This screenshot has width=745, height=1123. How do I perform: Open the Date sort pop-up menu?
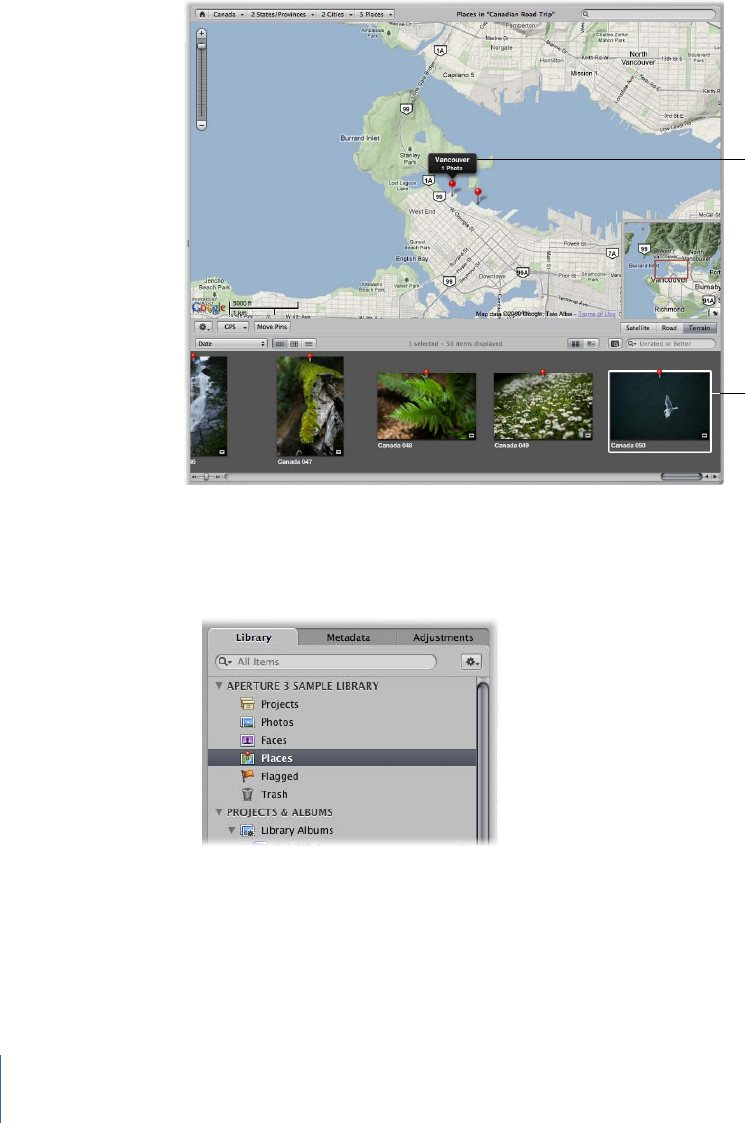(231, 344)
